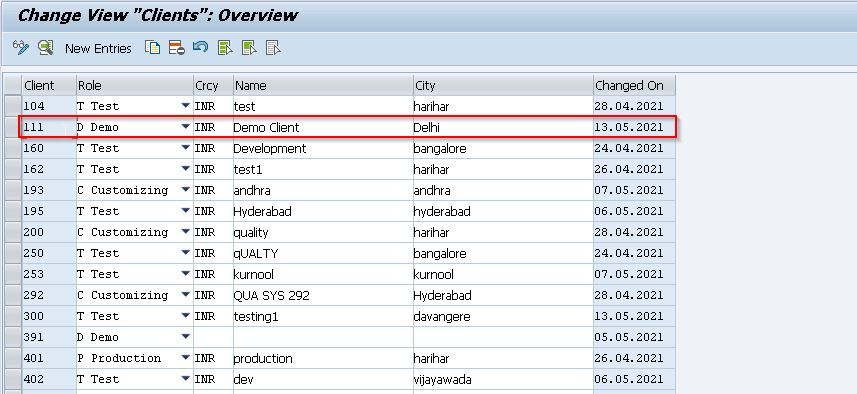Open Role dropdown for client 111 Demo
Viewport: 857px width, 394px height.
click(186, 127)
